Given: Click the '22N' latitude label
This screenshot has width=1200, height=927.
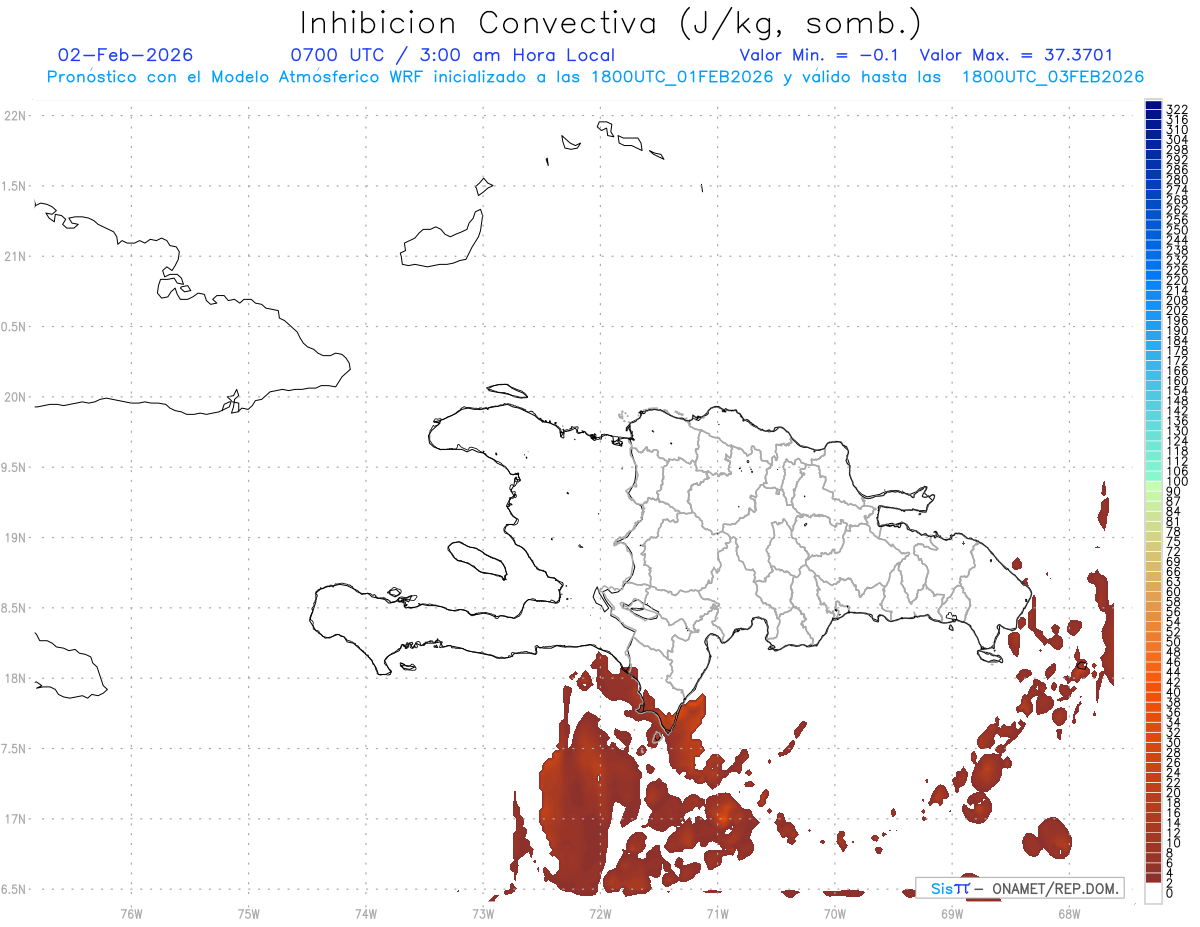Looking at the screenshot, I should click(14, 116).
